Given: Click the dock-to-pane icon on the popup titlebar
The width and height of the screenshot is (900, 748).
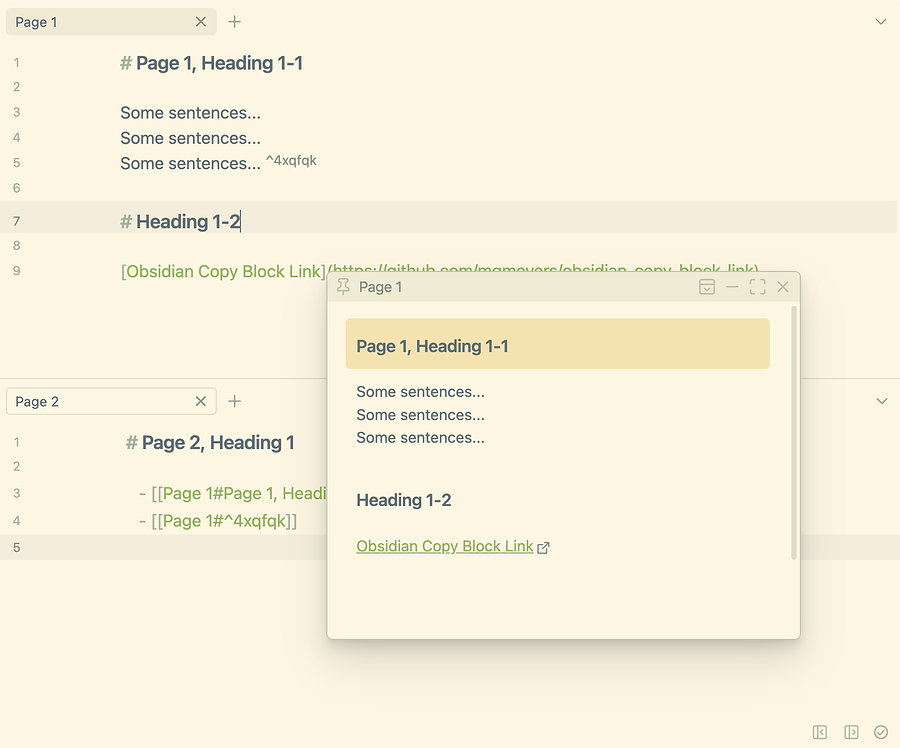Looking at the screenshot, I should pos(707,286).
